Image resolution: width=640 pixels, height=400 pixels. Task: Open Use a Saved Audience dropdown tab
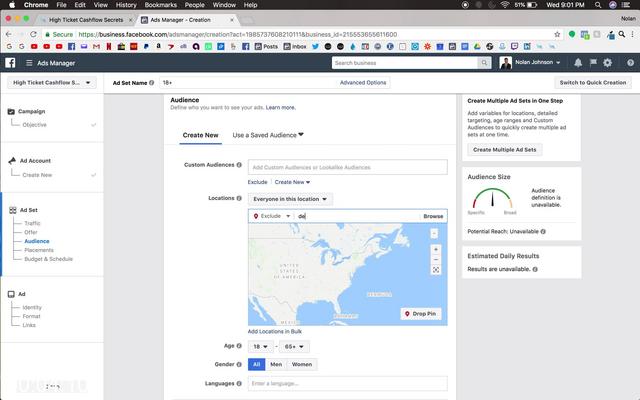tap(268, 135)
